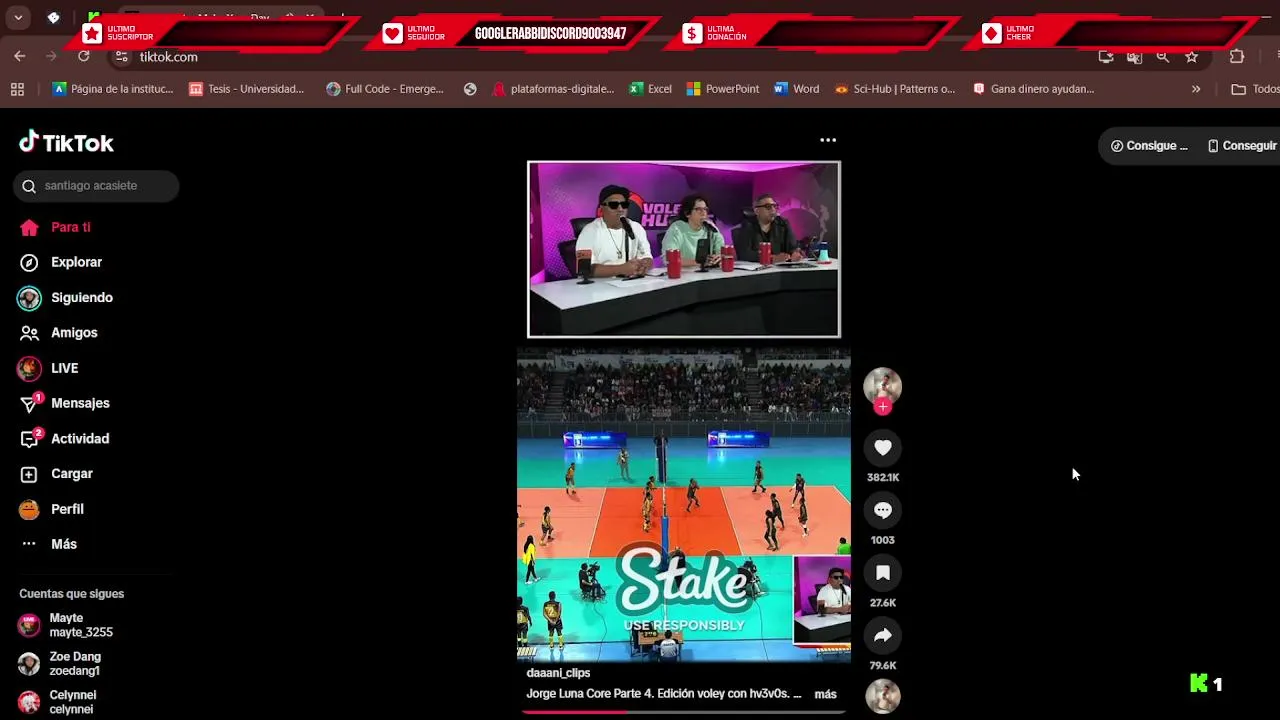Reload the page
1280x720 pixels.
84,57
